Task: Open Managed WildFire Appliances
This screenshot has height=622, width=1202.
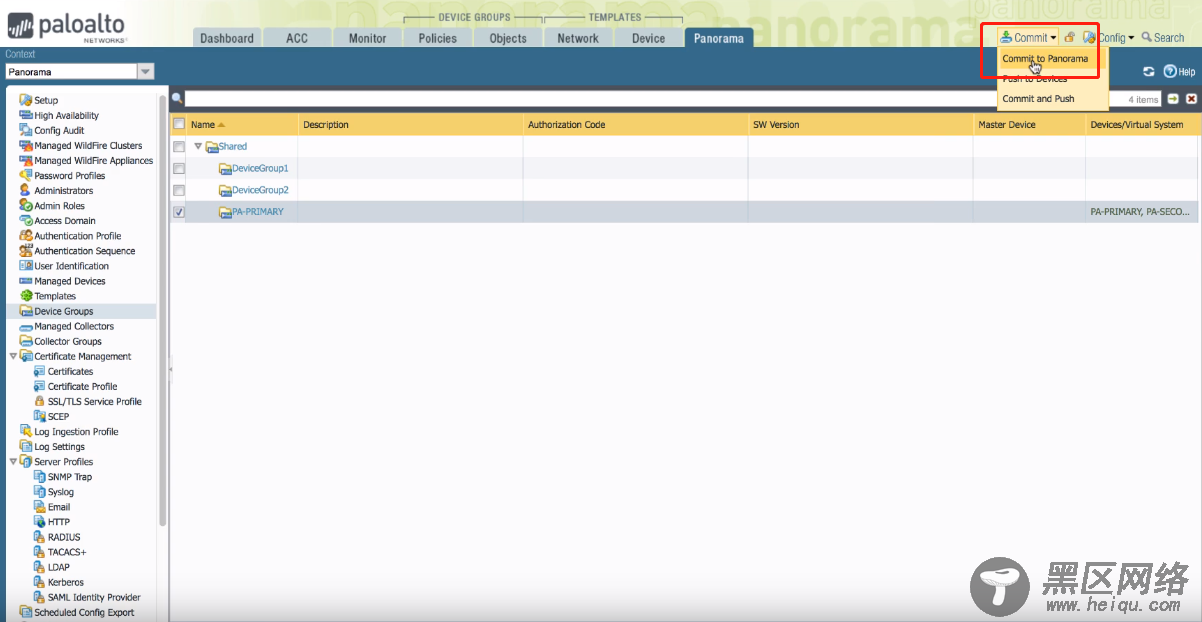Action: click(86, 160)
